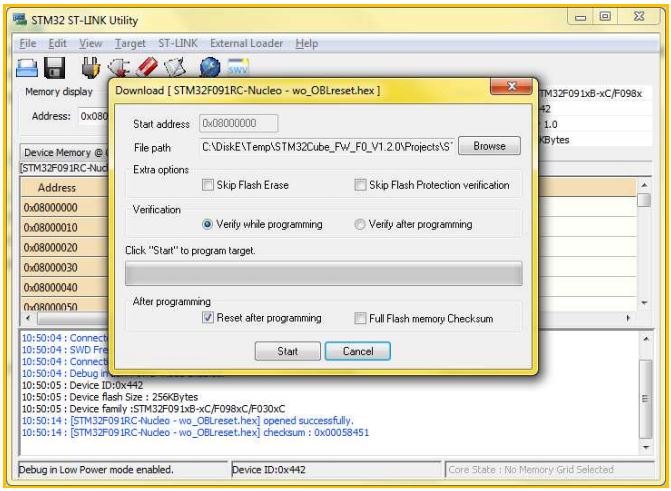The image size is (671, 491).
Task: Select Verify after programming radio button
Action: pos(359,224)
